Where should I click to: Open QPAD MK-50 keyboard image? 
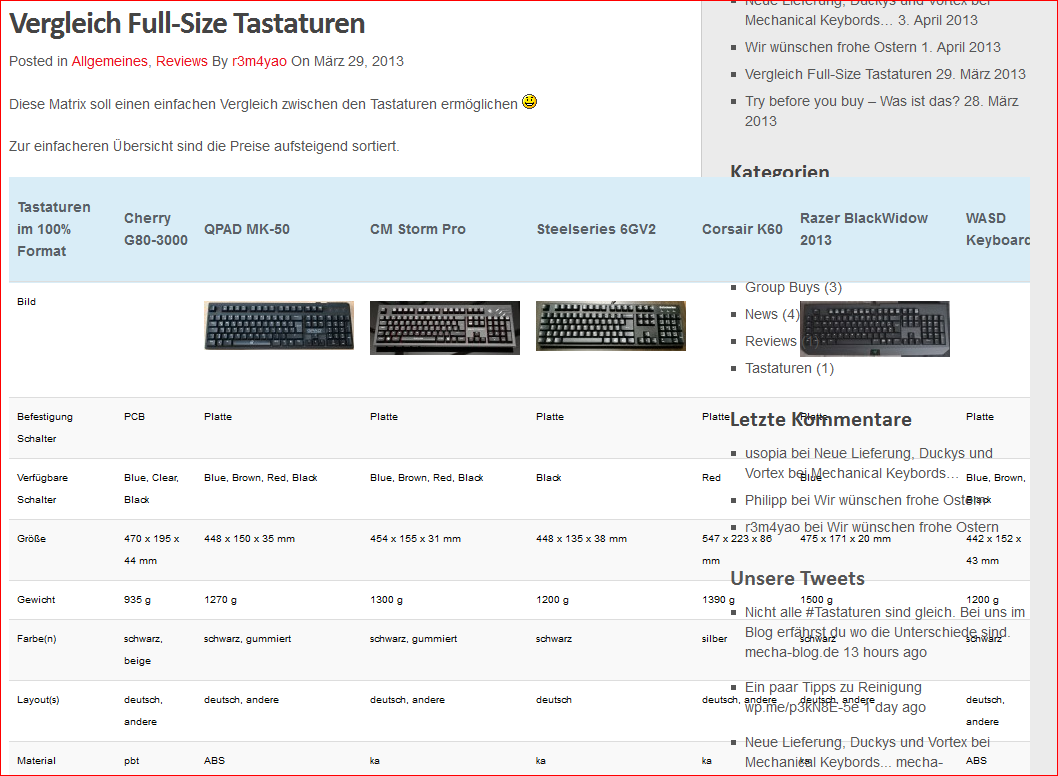pyautogui.click(x=279, y=326)
